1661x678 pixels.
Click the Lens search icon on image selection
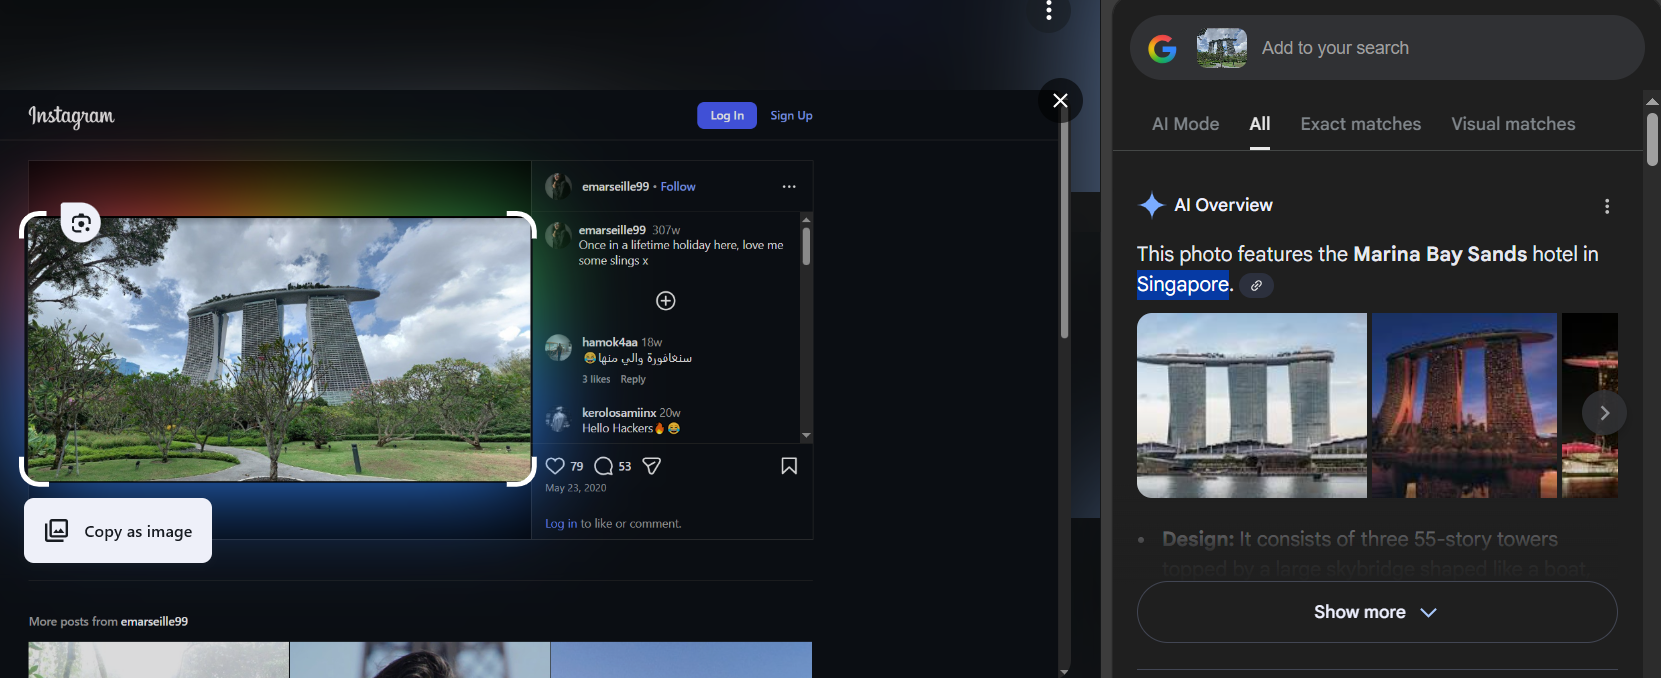(81, 223)
